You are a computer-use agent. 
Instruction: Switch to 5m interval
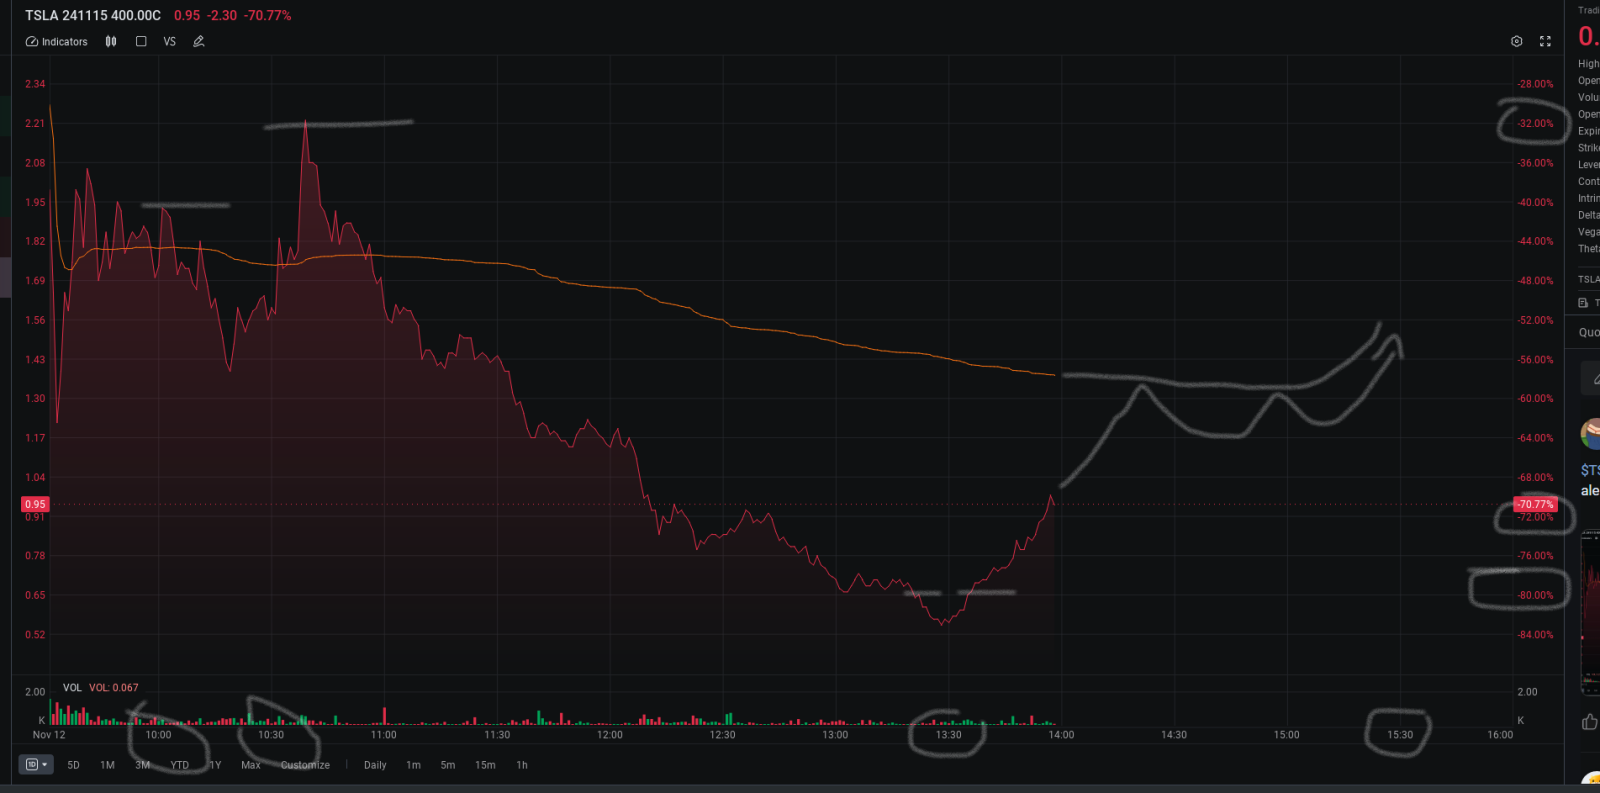pos(448,765)
